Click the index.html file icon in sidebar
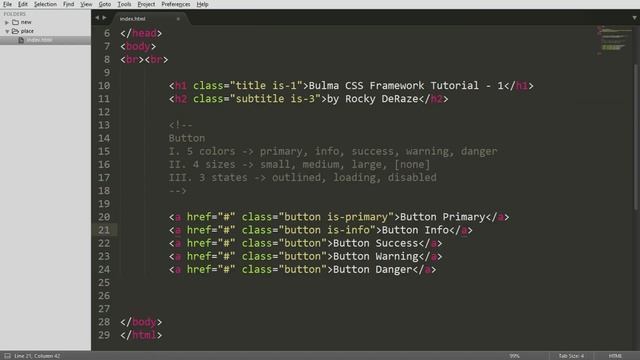This screenshot has width=640, height=360. click(21, 40)
